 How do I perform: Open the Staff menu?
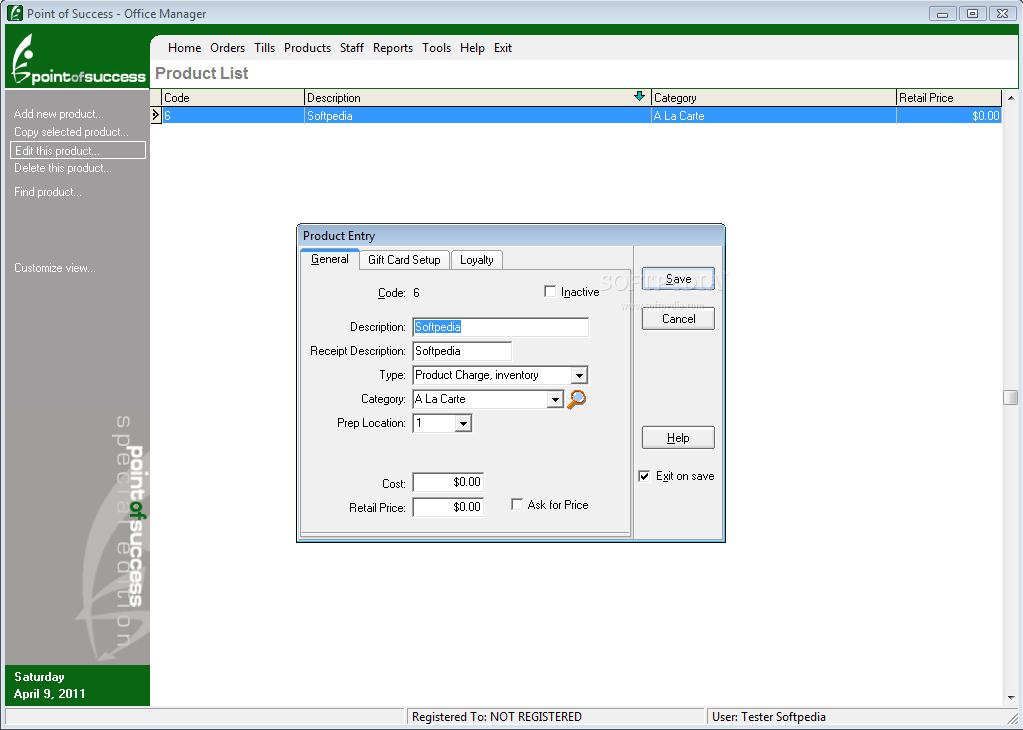[x=352, y=48]
